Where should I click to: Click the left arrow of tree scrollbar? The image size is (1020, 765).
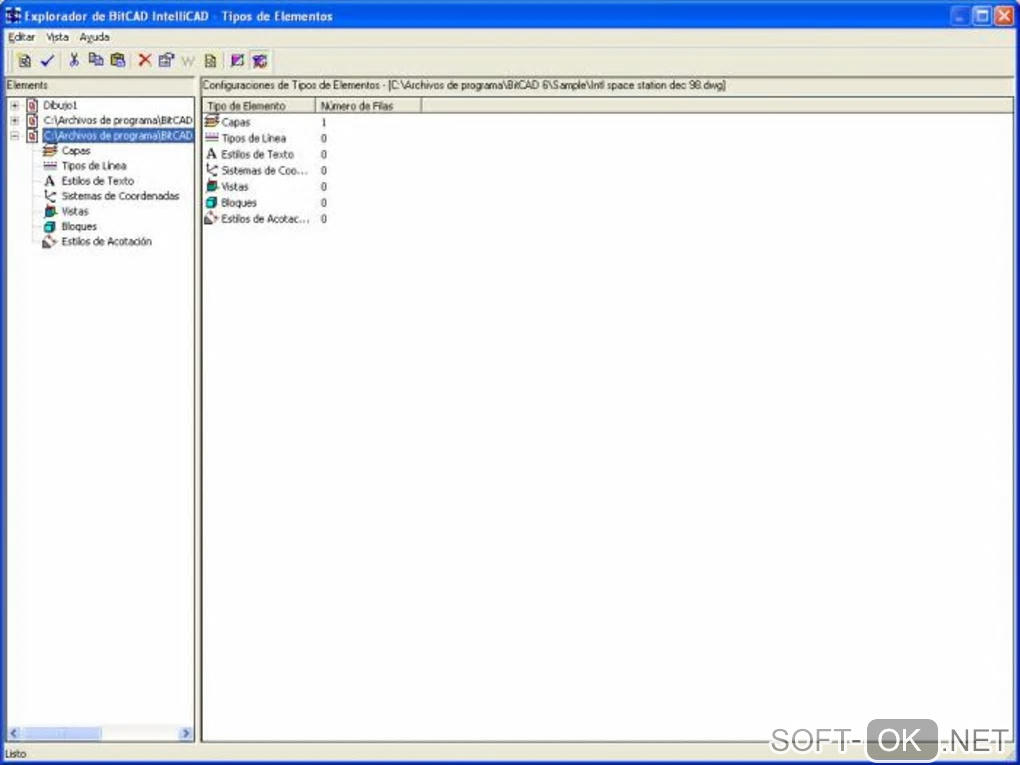click(x=14, y=734)
